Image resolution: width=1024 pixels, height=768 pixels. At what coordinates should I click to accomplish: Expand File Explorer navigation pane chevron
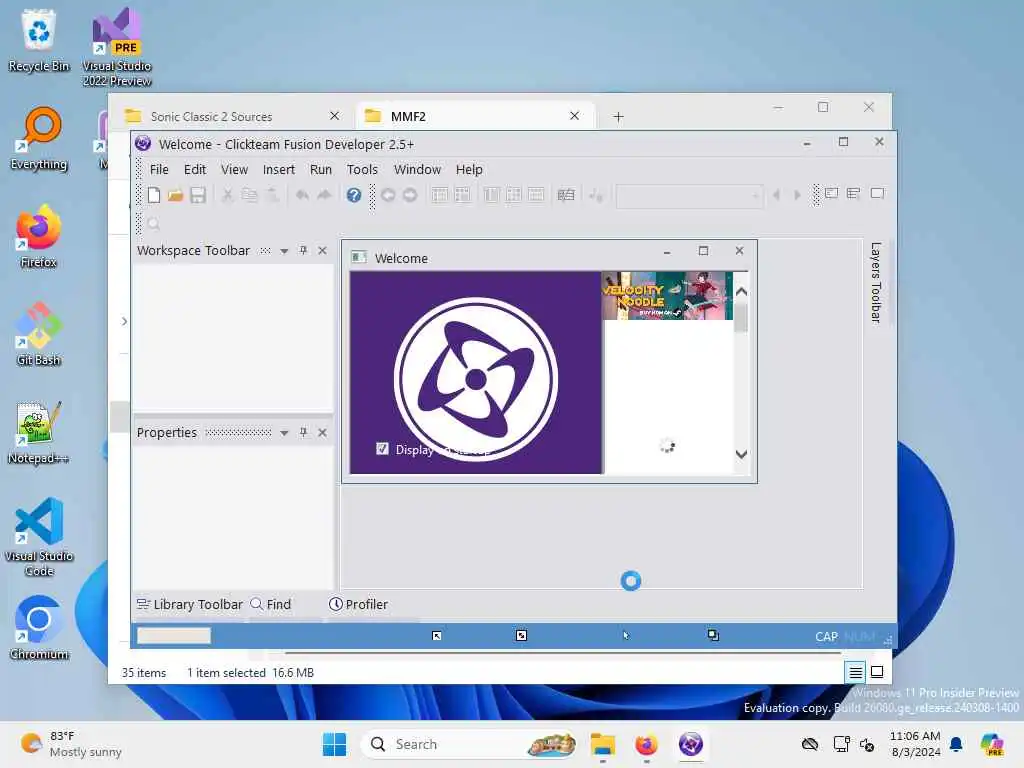point(124,321)
